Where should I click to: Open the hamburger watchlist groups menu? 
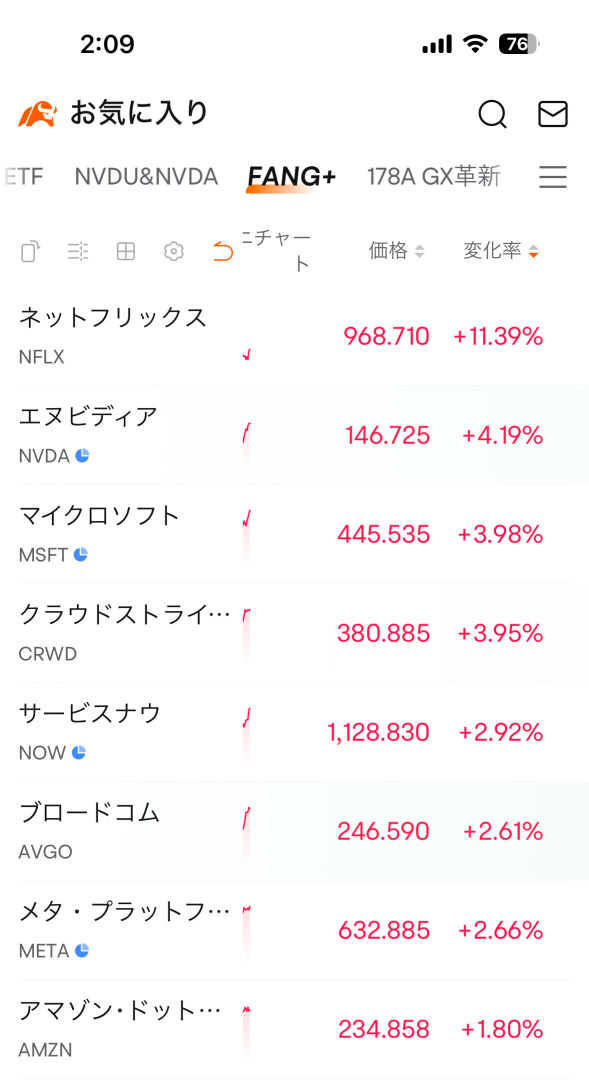pyautogui.click(x=552, y=177)
